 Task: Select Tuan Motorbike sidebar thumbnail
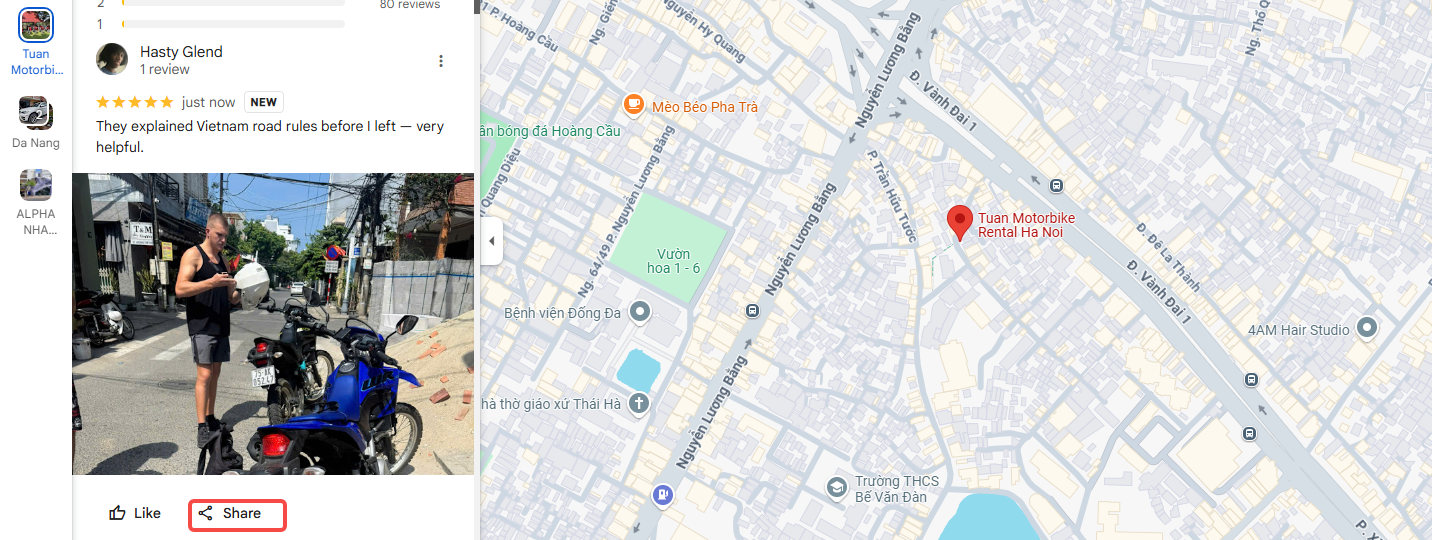click(36, 26)
